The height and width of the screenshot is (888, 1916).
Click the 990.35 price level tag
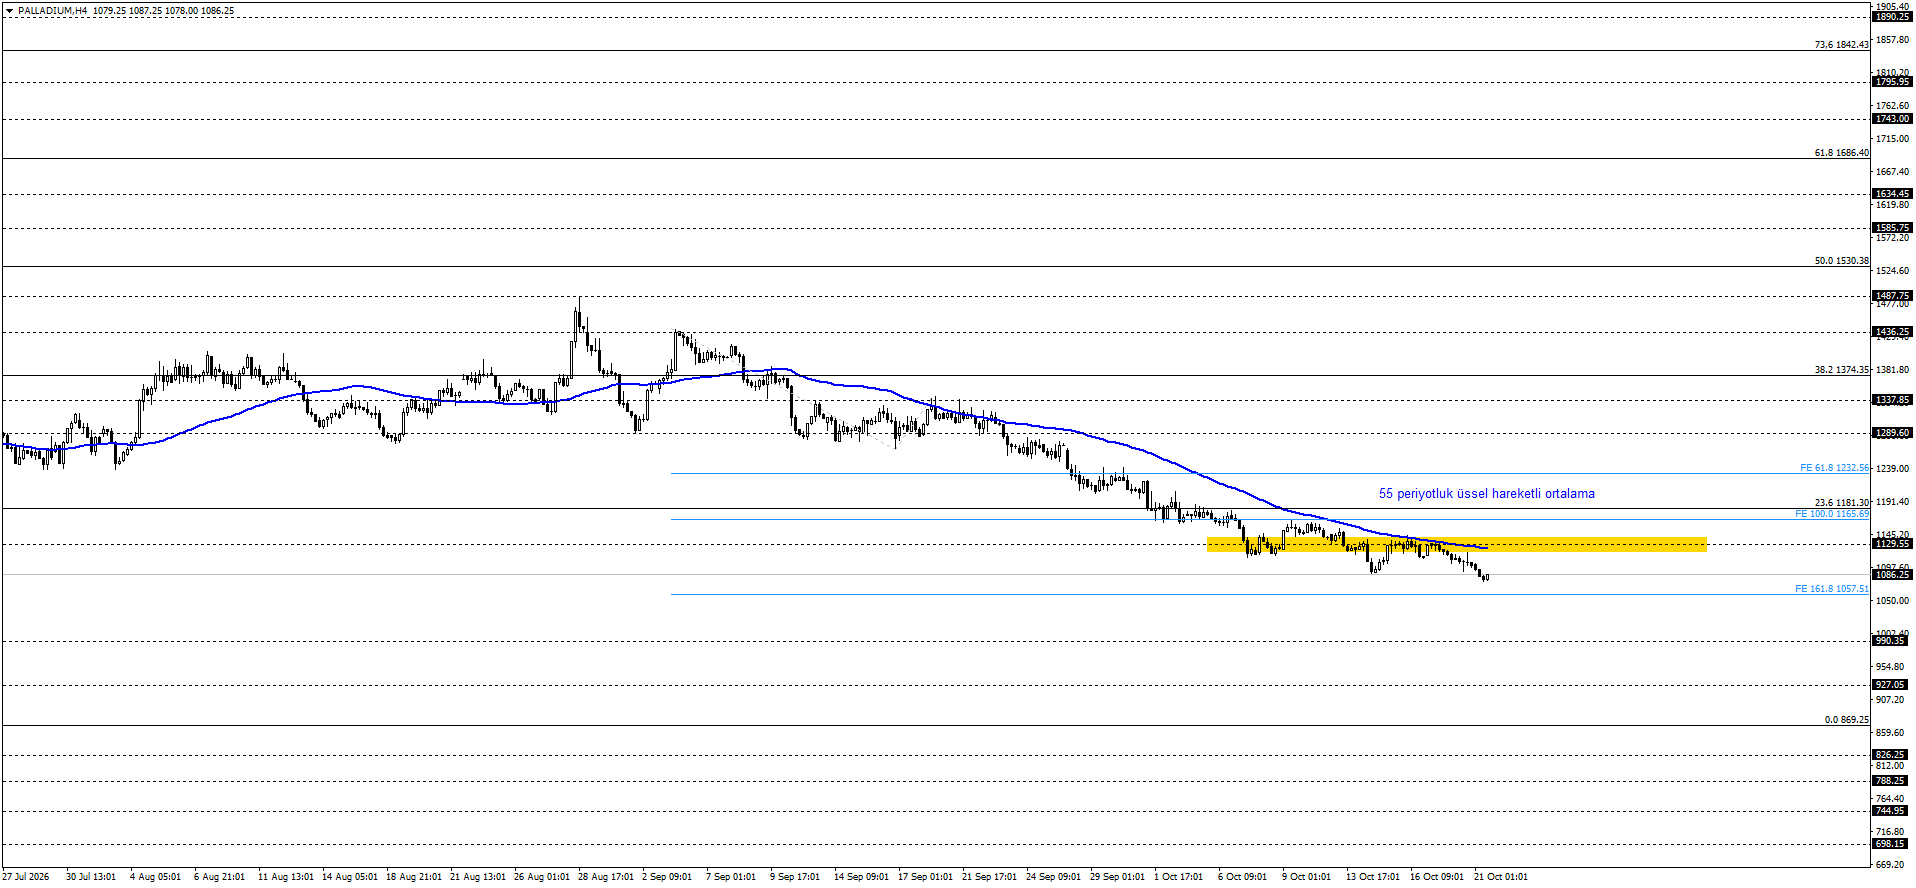pos(1892,641)
